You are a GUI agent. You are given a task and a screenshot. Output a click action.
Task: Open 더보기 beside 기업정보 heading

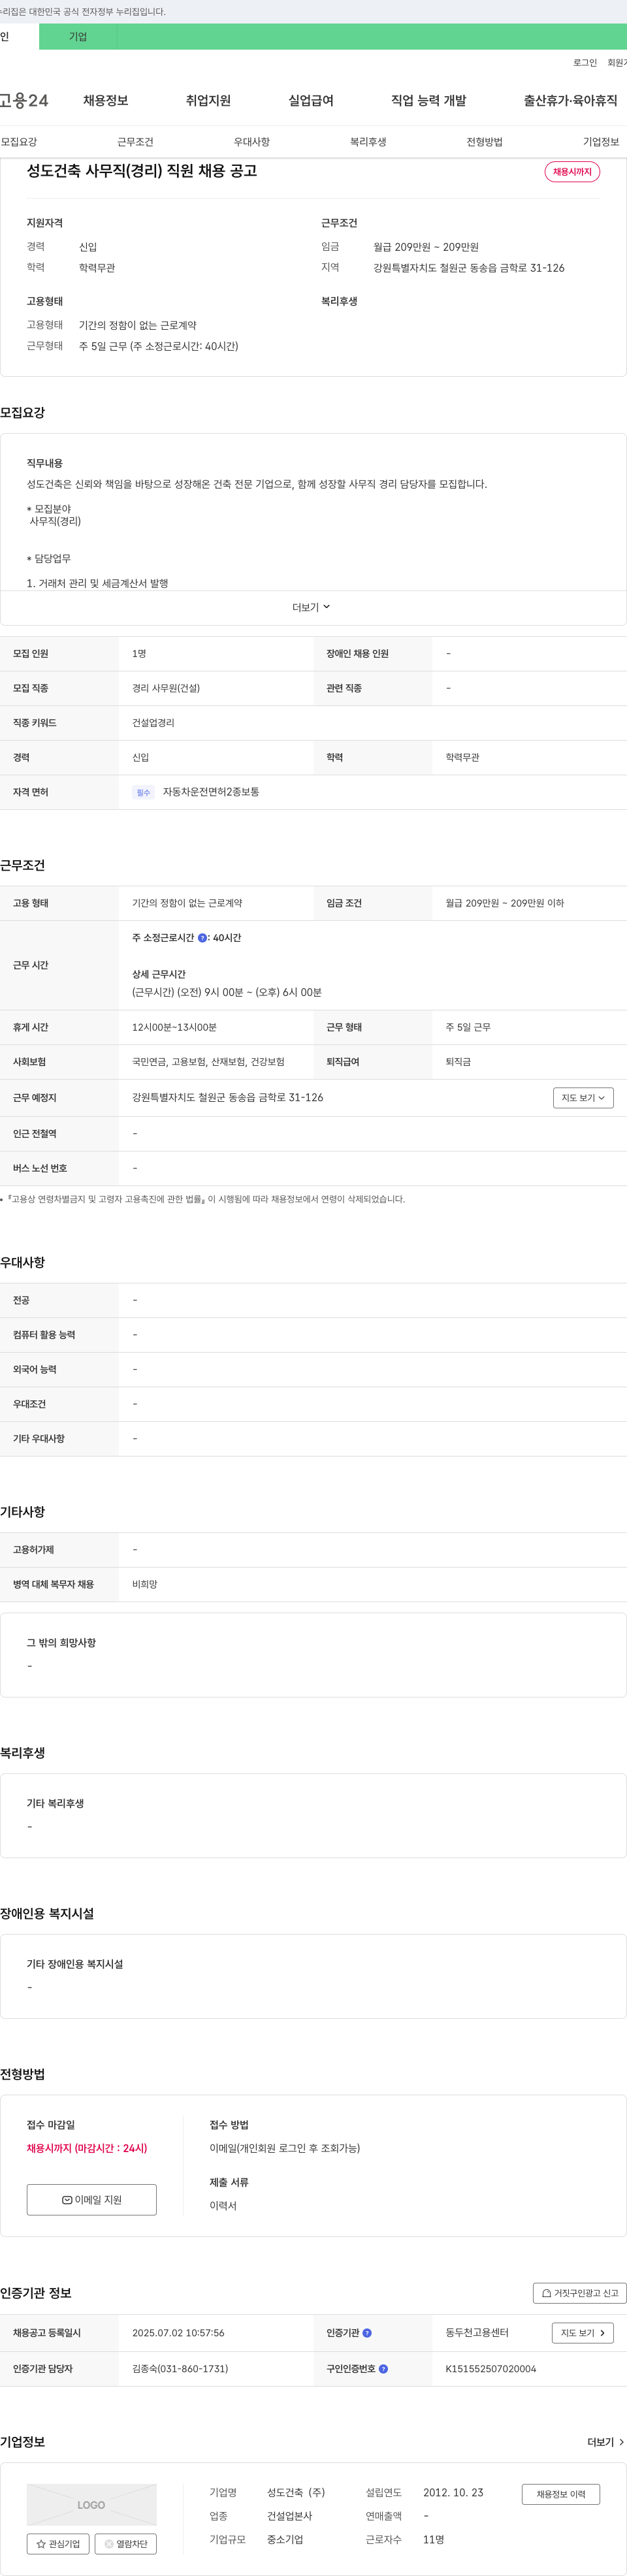click(x=605, y=2442)
